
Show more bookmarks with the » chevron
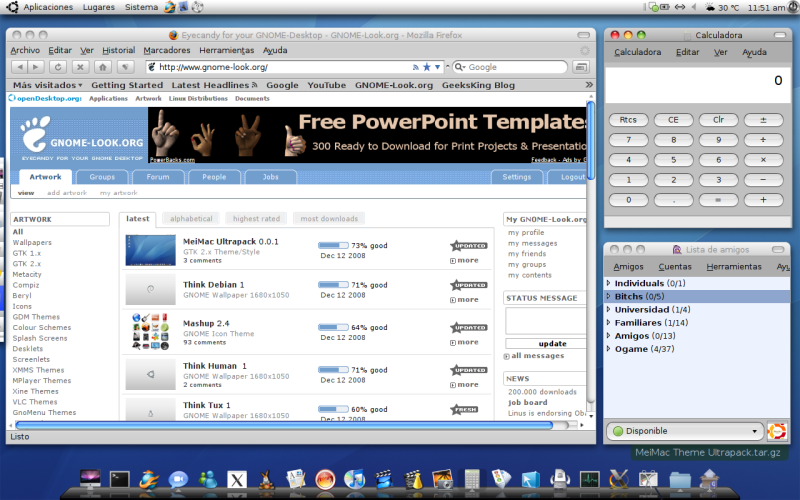pos(589,85)
